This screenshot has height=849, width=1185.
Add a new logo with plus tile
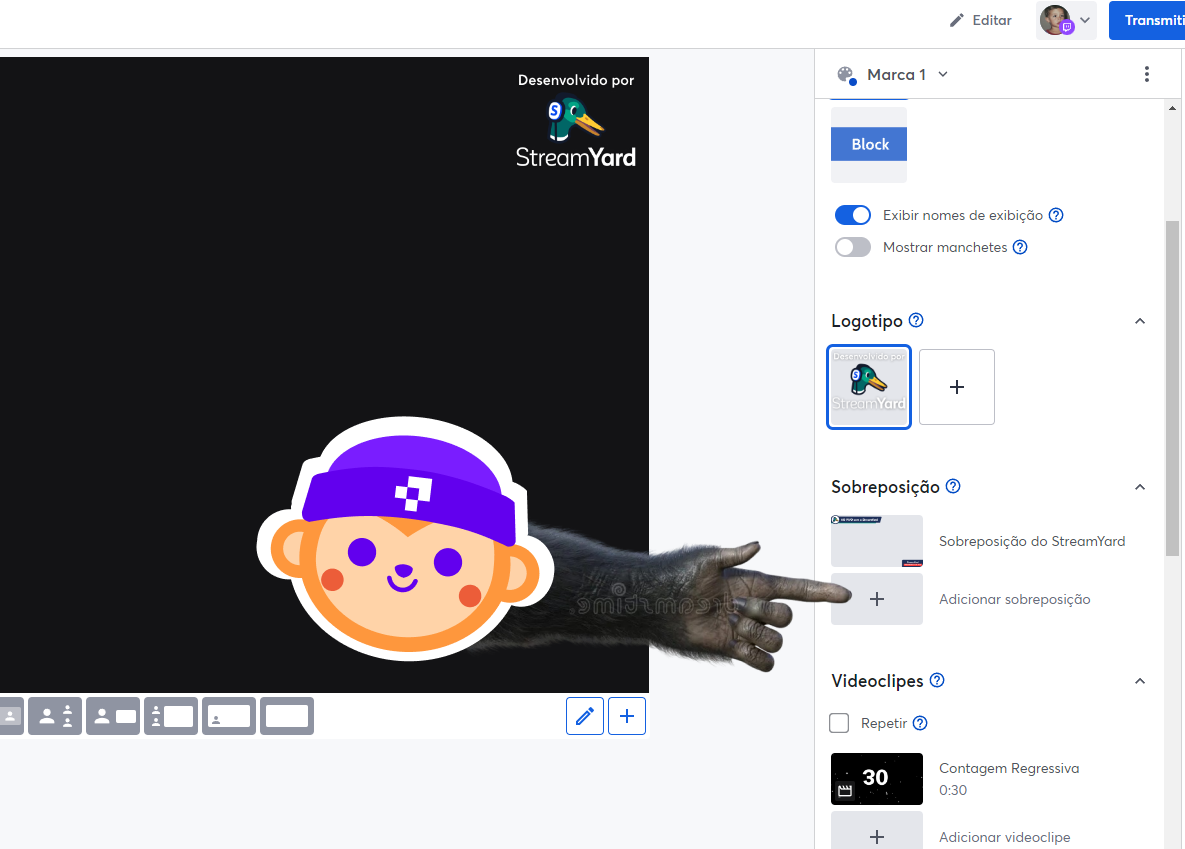click(957, 387)
